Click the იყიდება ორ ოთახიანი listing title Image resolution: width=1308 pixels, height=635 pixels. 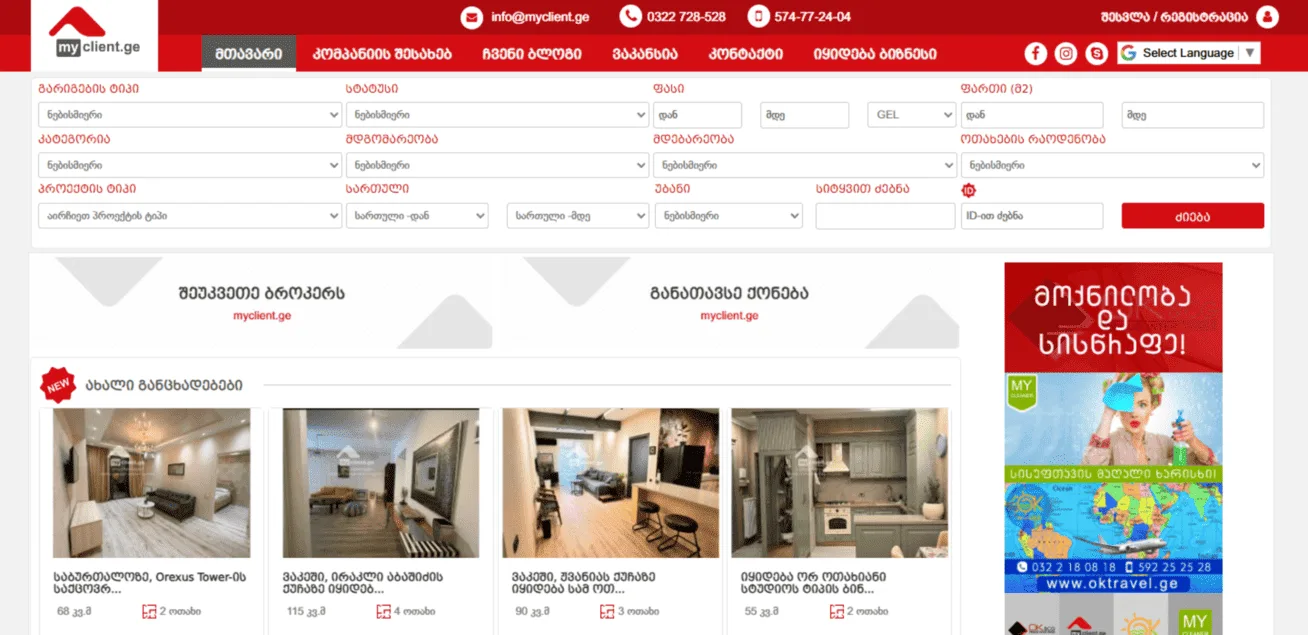tap(813, 583)
